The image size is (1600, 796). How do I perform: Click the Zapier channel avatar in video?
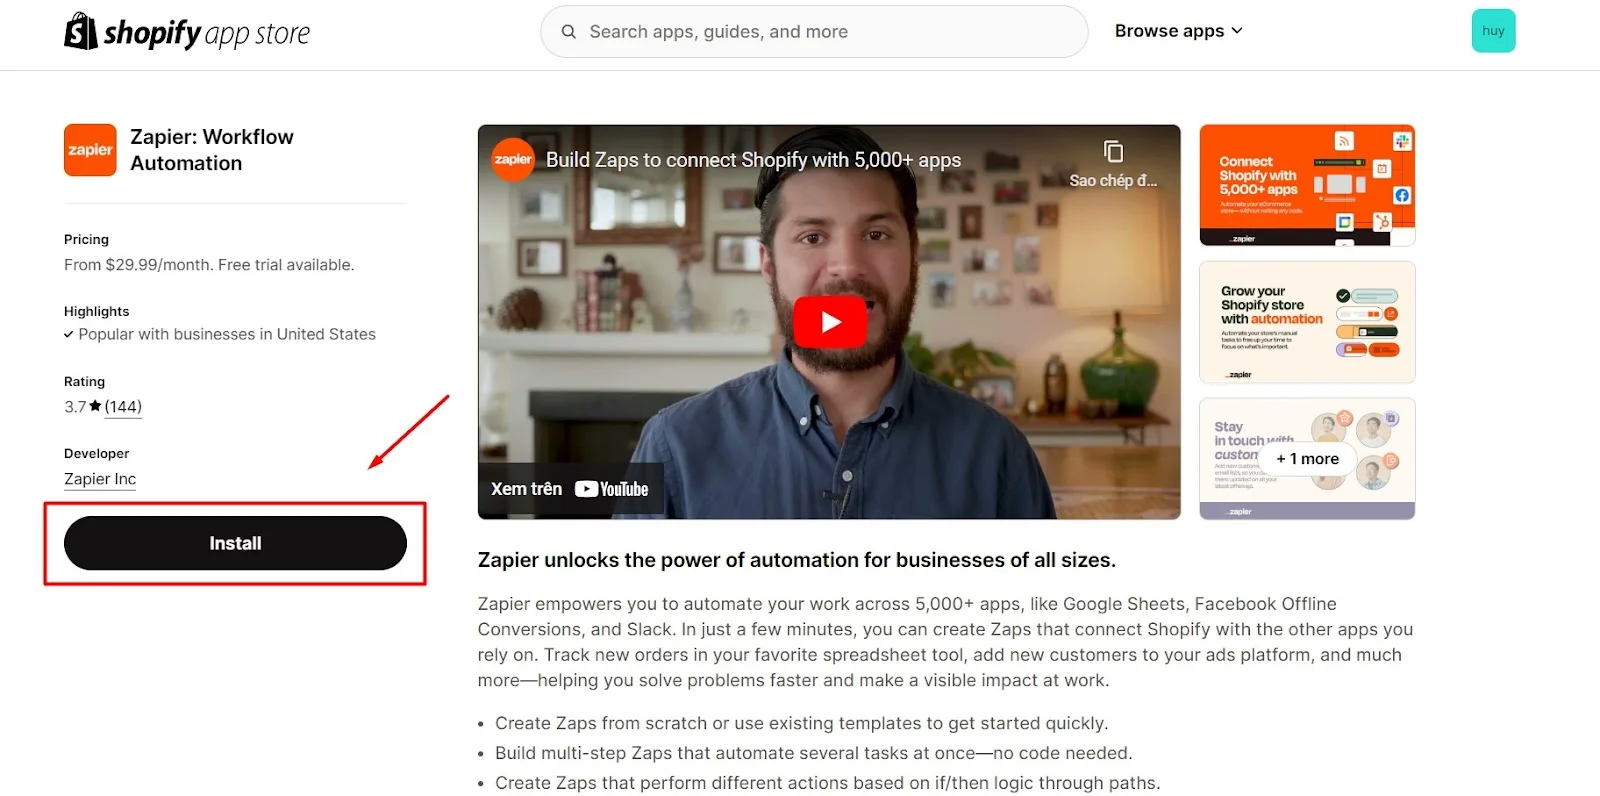tap(513, 160)
